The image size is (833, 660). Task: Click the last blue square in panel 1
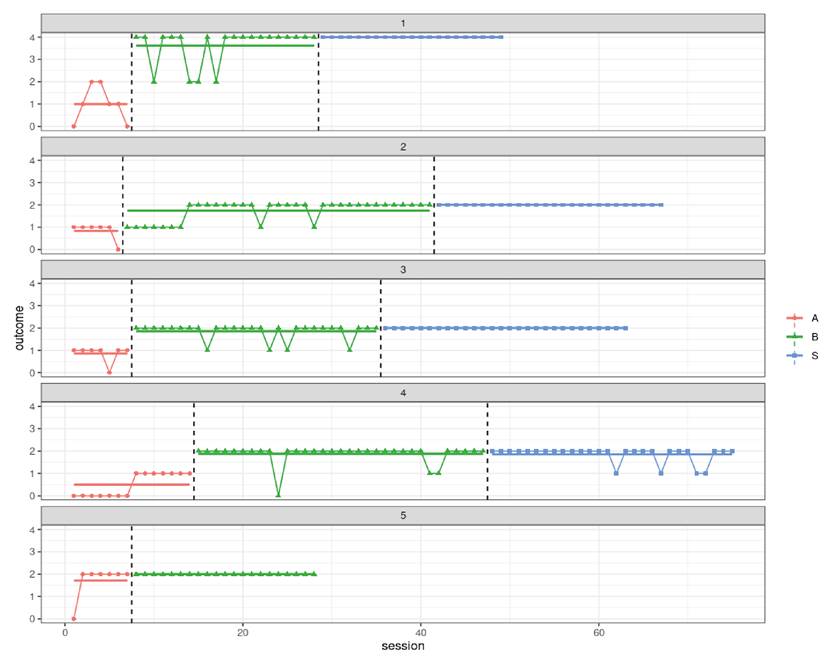pyautogui.click(x=501, y=37)
